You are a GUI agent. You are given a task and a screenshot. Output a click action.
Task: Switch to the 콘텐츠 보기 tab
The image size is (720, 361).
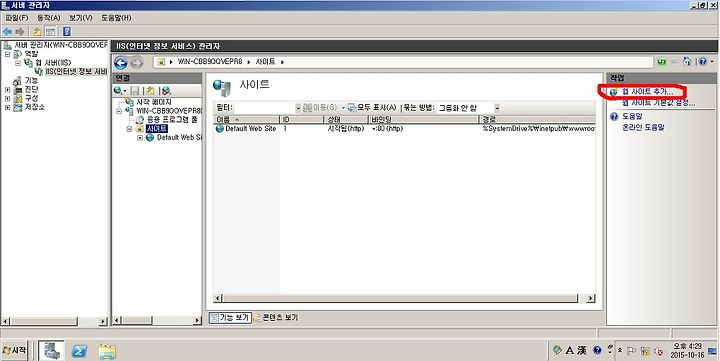(276, 317)
